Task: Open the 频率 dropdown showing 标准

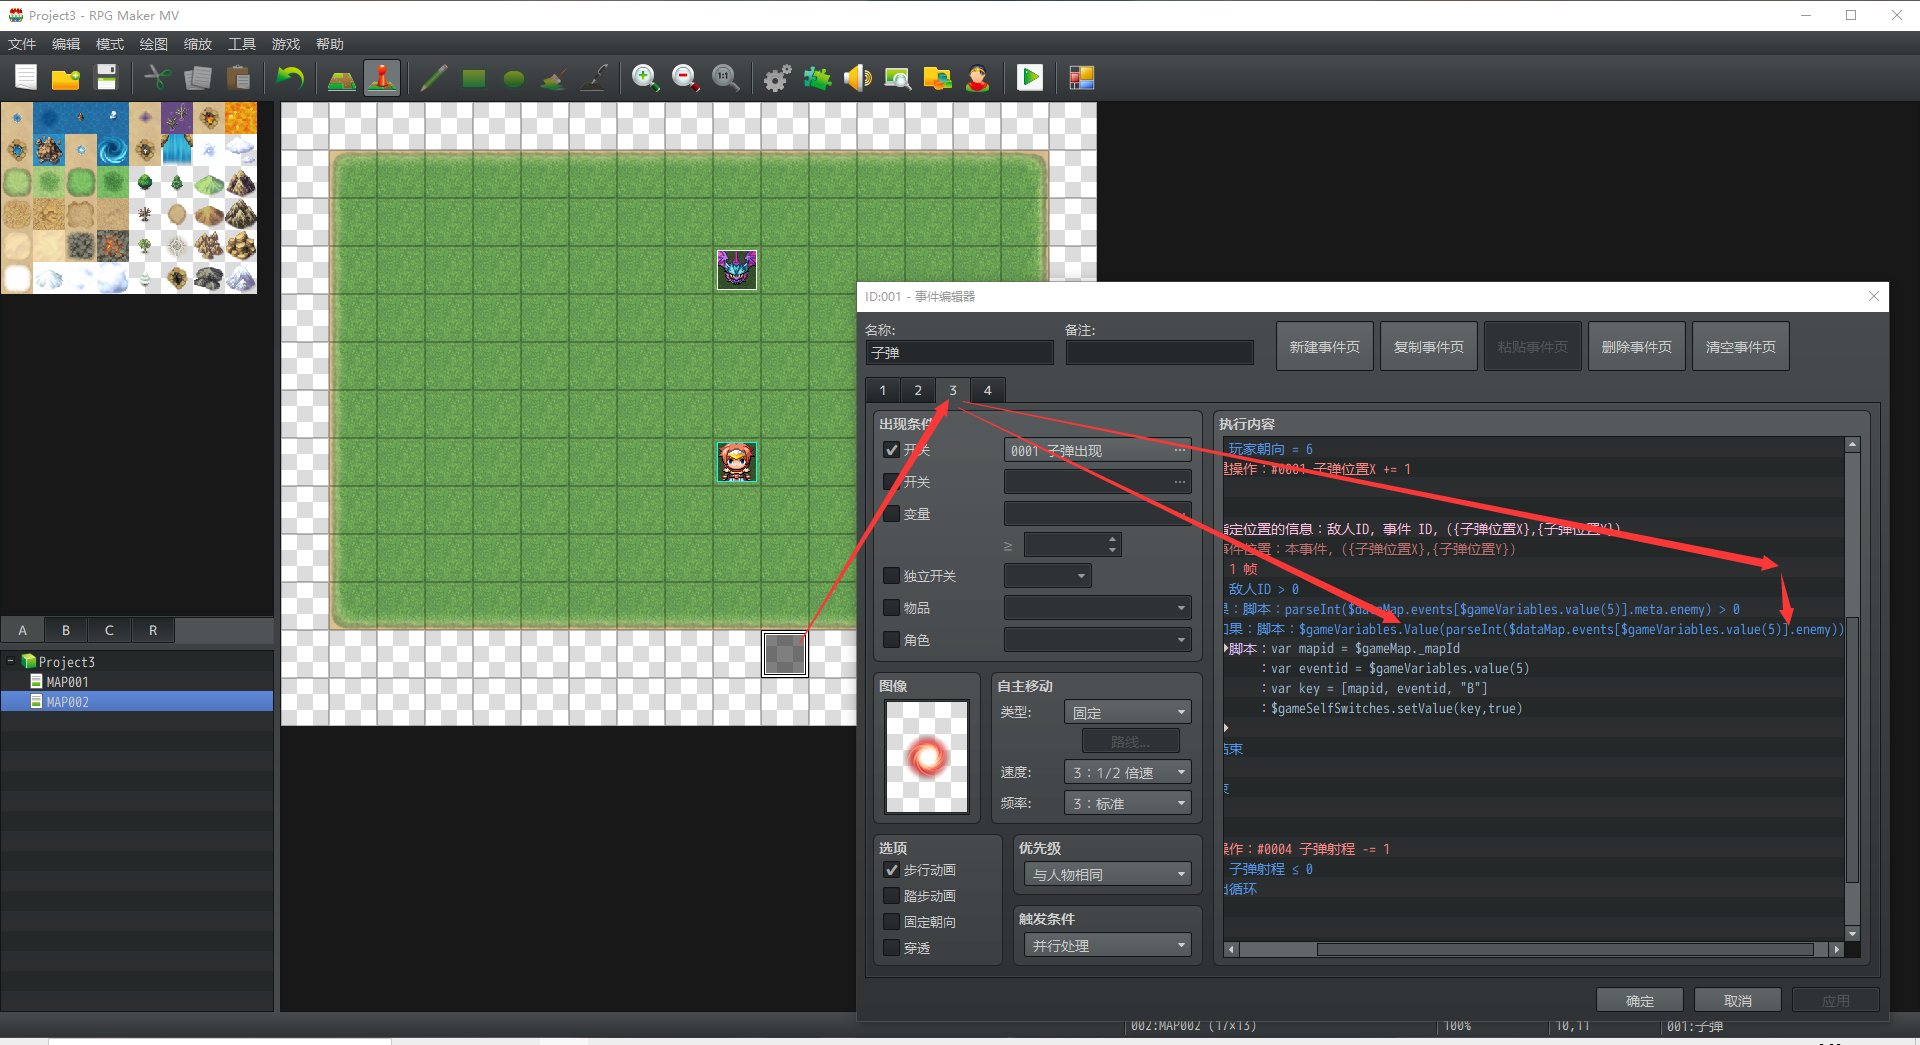Action: pos(1128,804)
